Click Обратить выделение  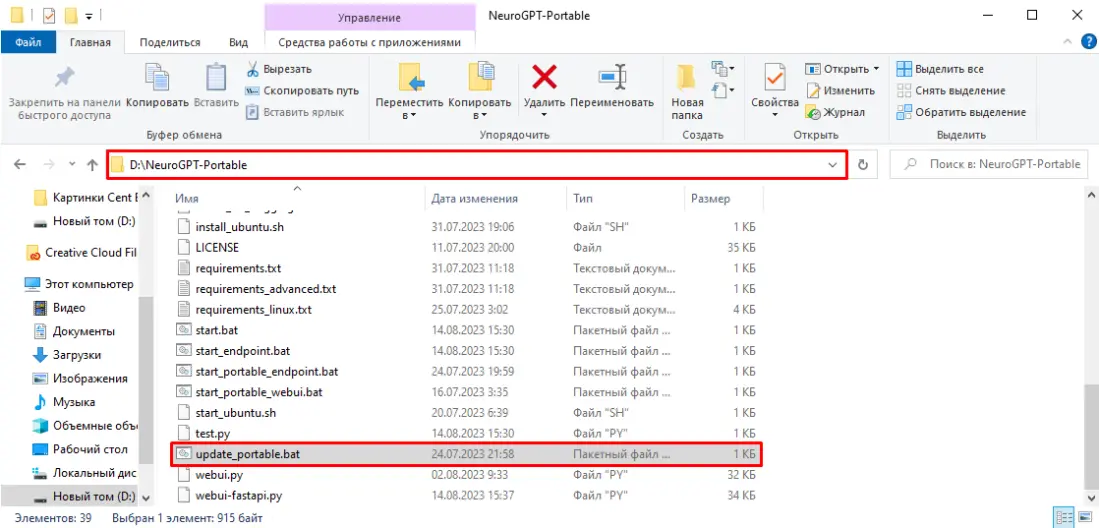point(961,112)
